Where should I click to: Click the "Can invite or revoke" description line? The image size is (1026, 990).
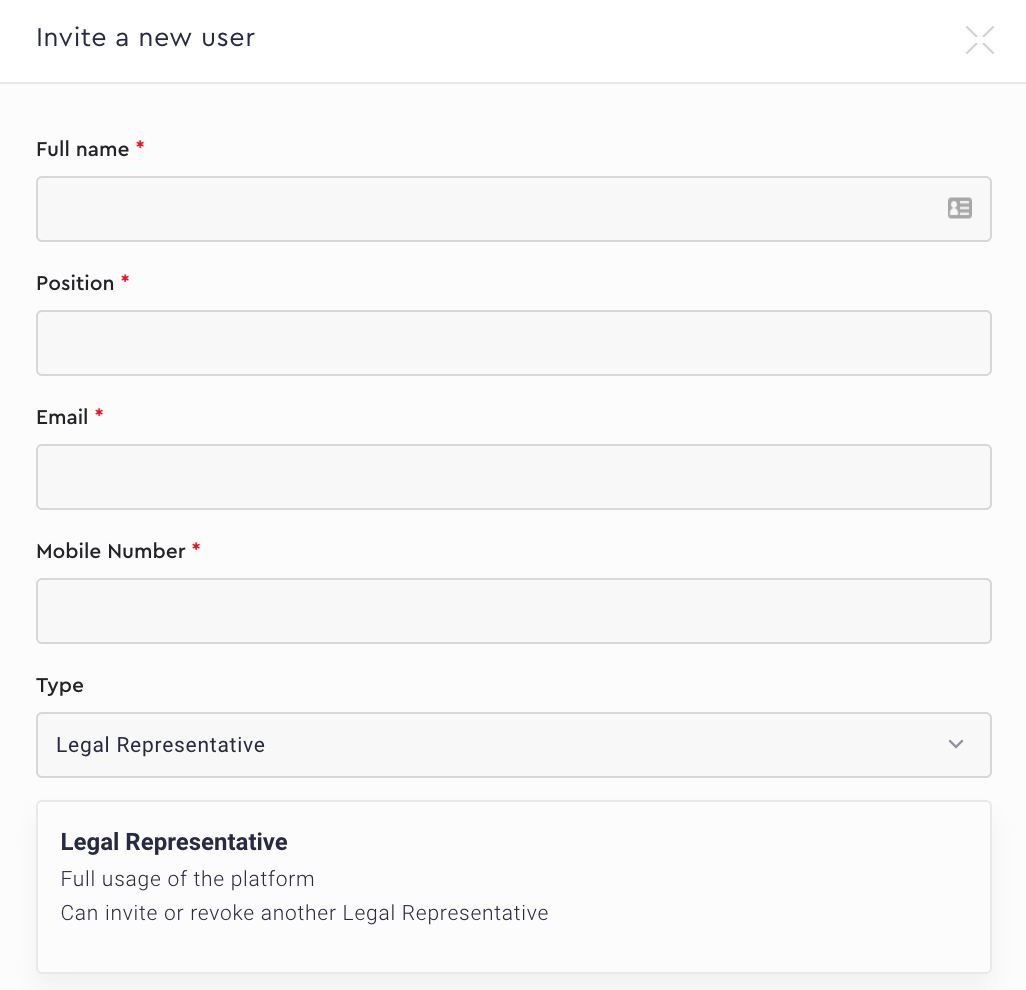[x=304, y=913]
